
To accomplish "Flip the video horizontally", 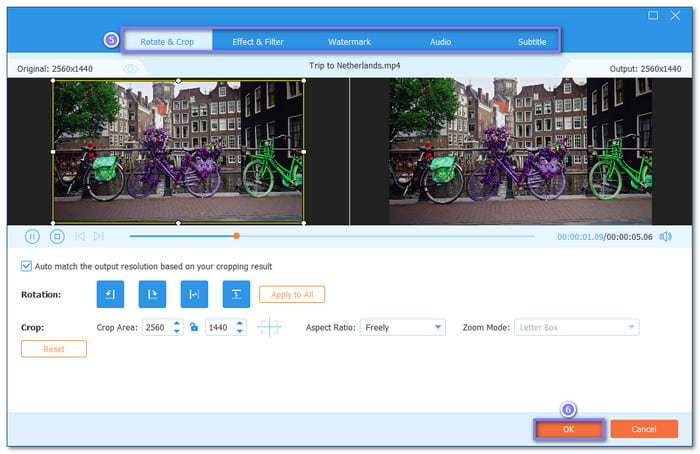I will [194, 294].
